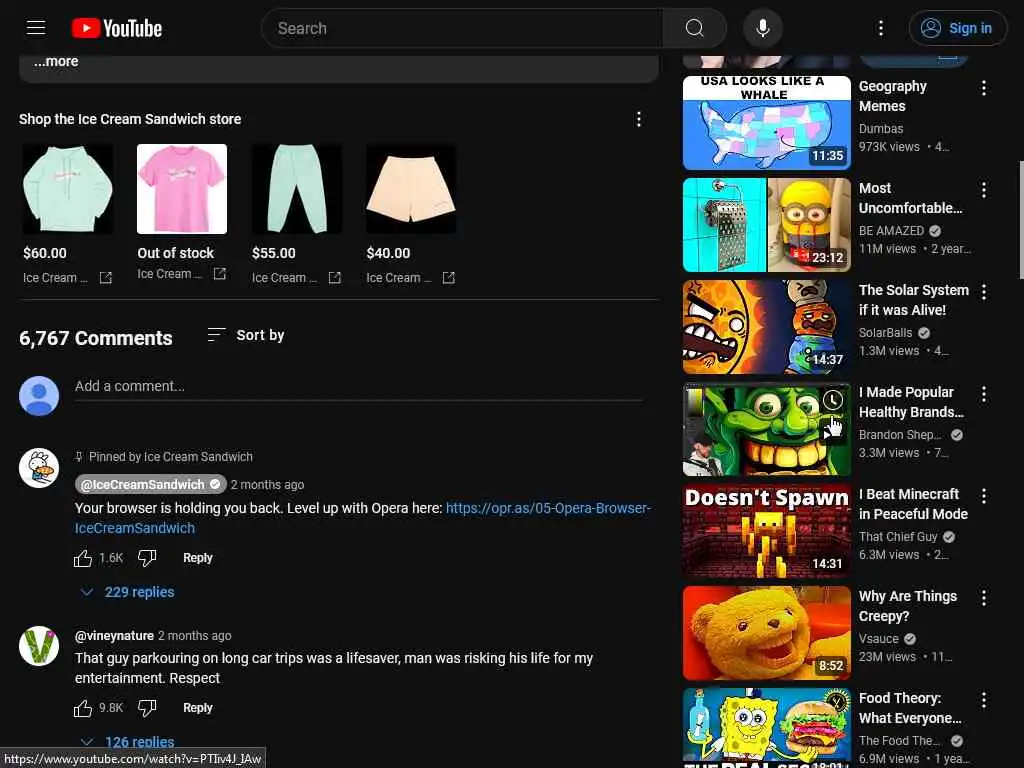Screen dimensions: 1024x768
Task: Expand description with ...more
Action: pyautogui.click(x=56, y=61)
